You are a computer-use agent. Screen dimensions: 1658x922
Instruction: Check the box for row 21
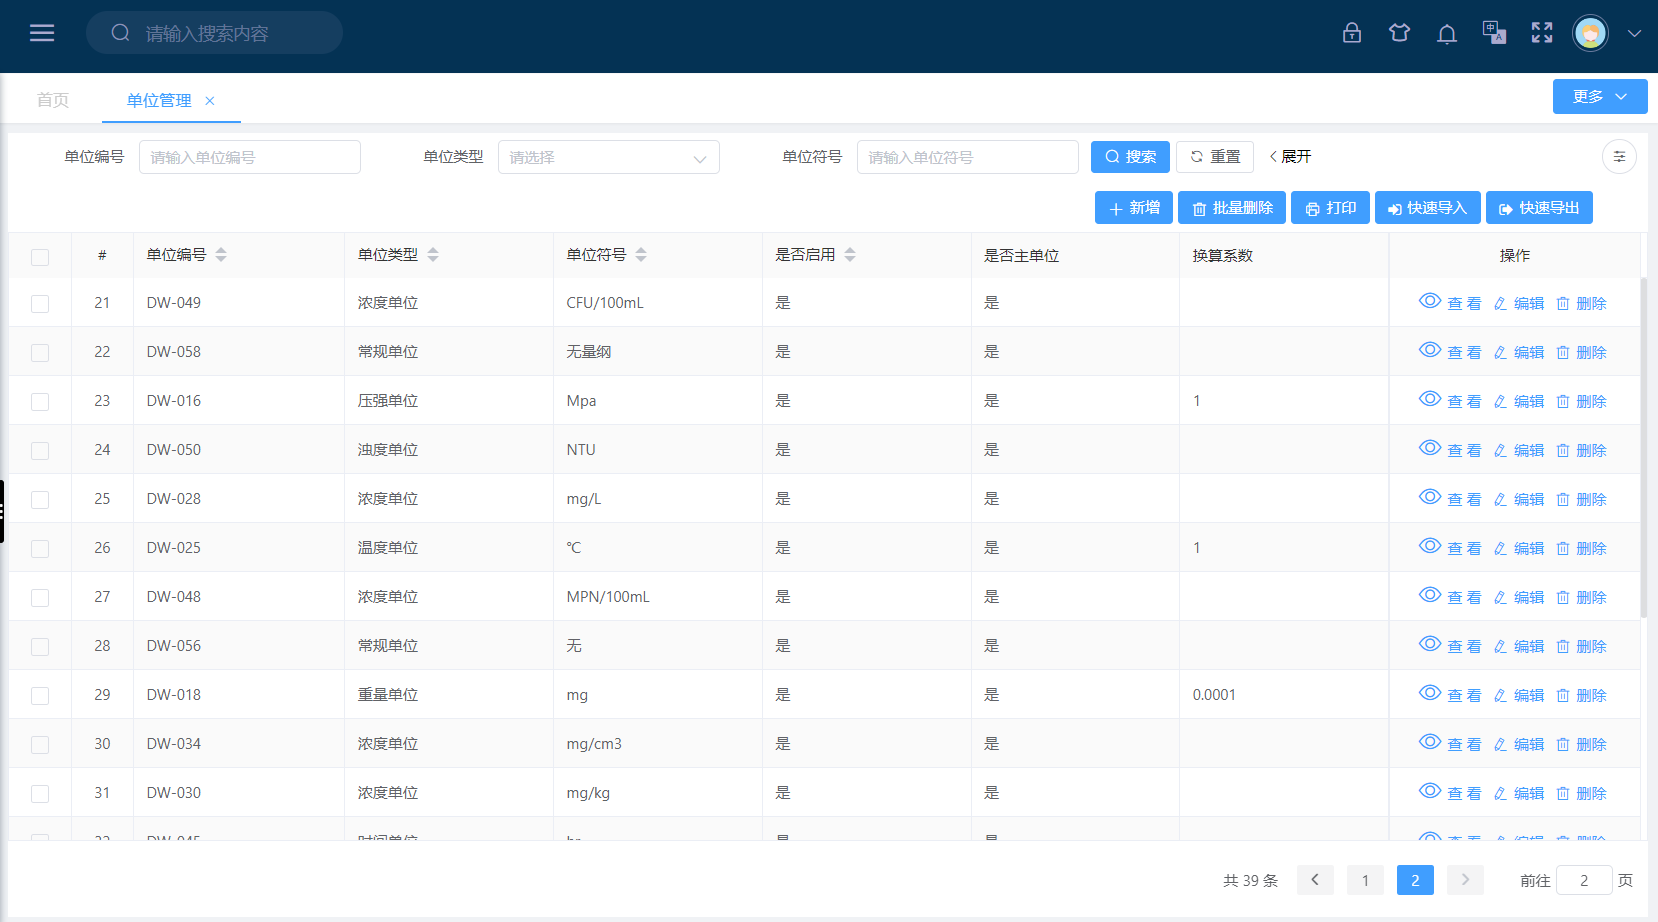(x=40, y=304)
